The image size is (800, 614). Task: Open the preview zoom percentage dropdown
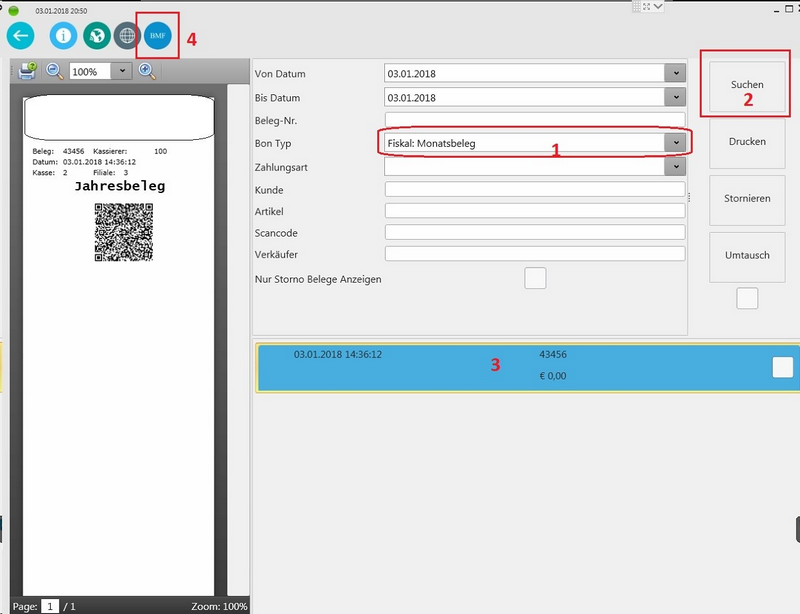pyautogui.click(x=122, y=71)
